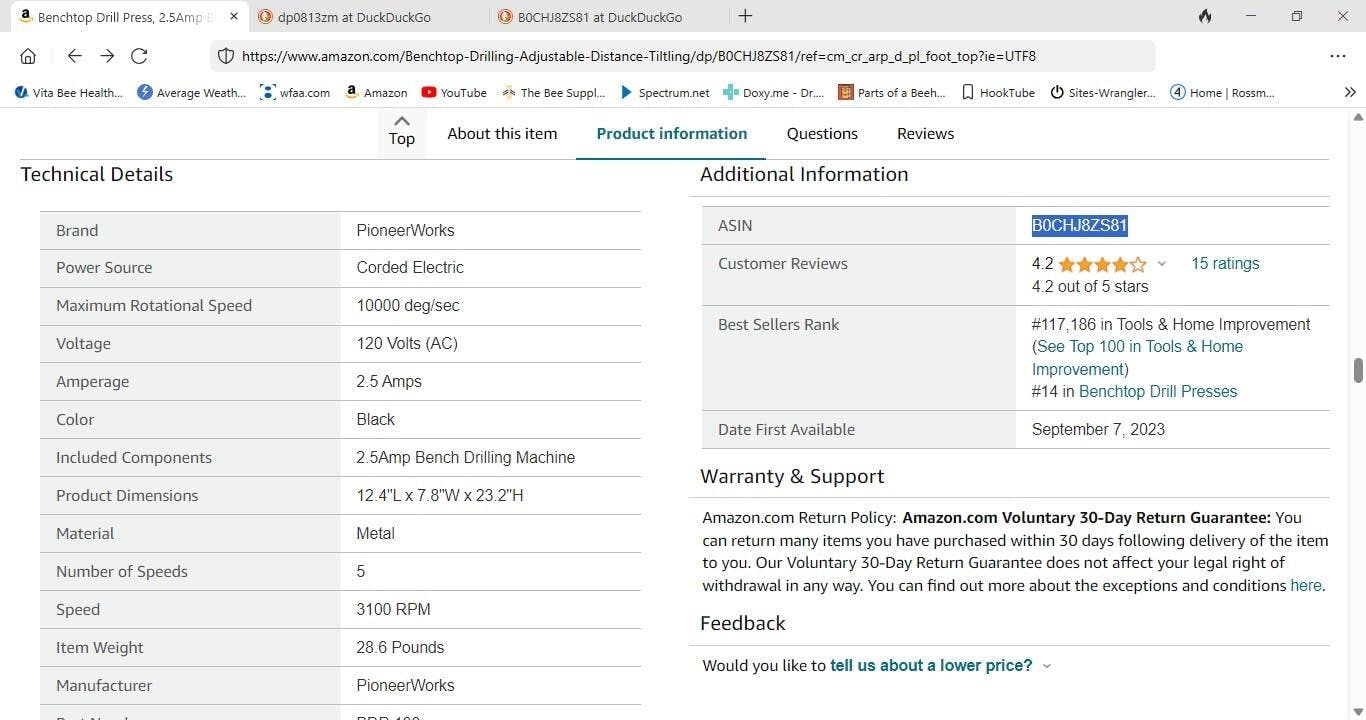The image size is (1366, 720).
Task: Open a new browser tab
Action: click(x=745, y=16)
